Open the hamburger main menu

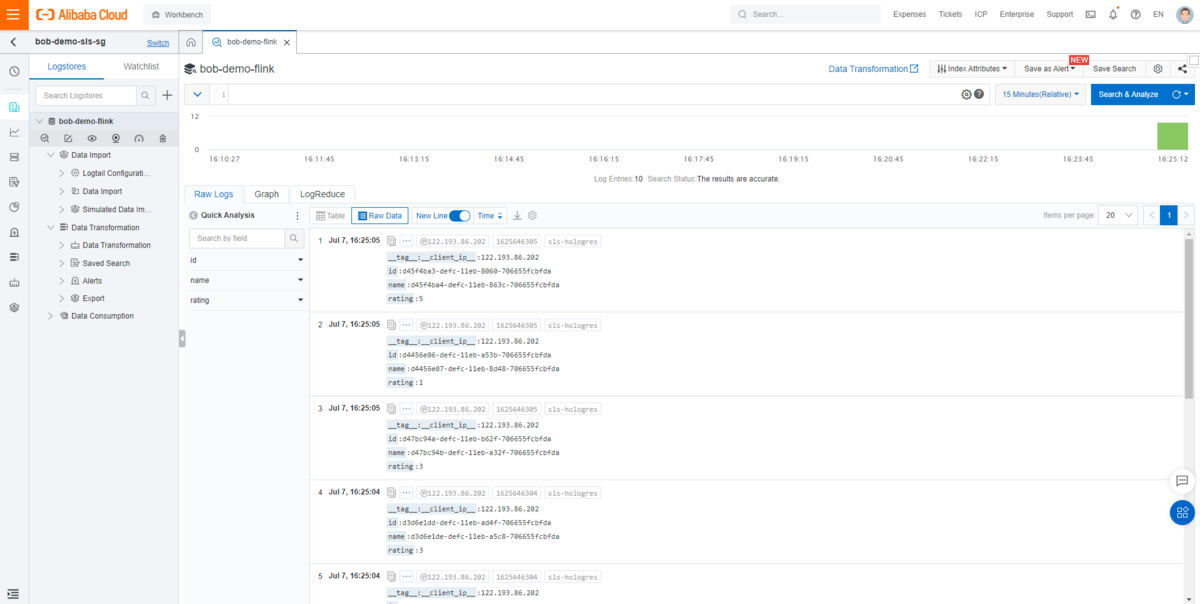pyautogui.click(x=14, y=14)
